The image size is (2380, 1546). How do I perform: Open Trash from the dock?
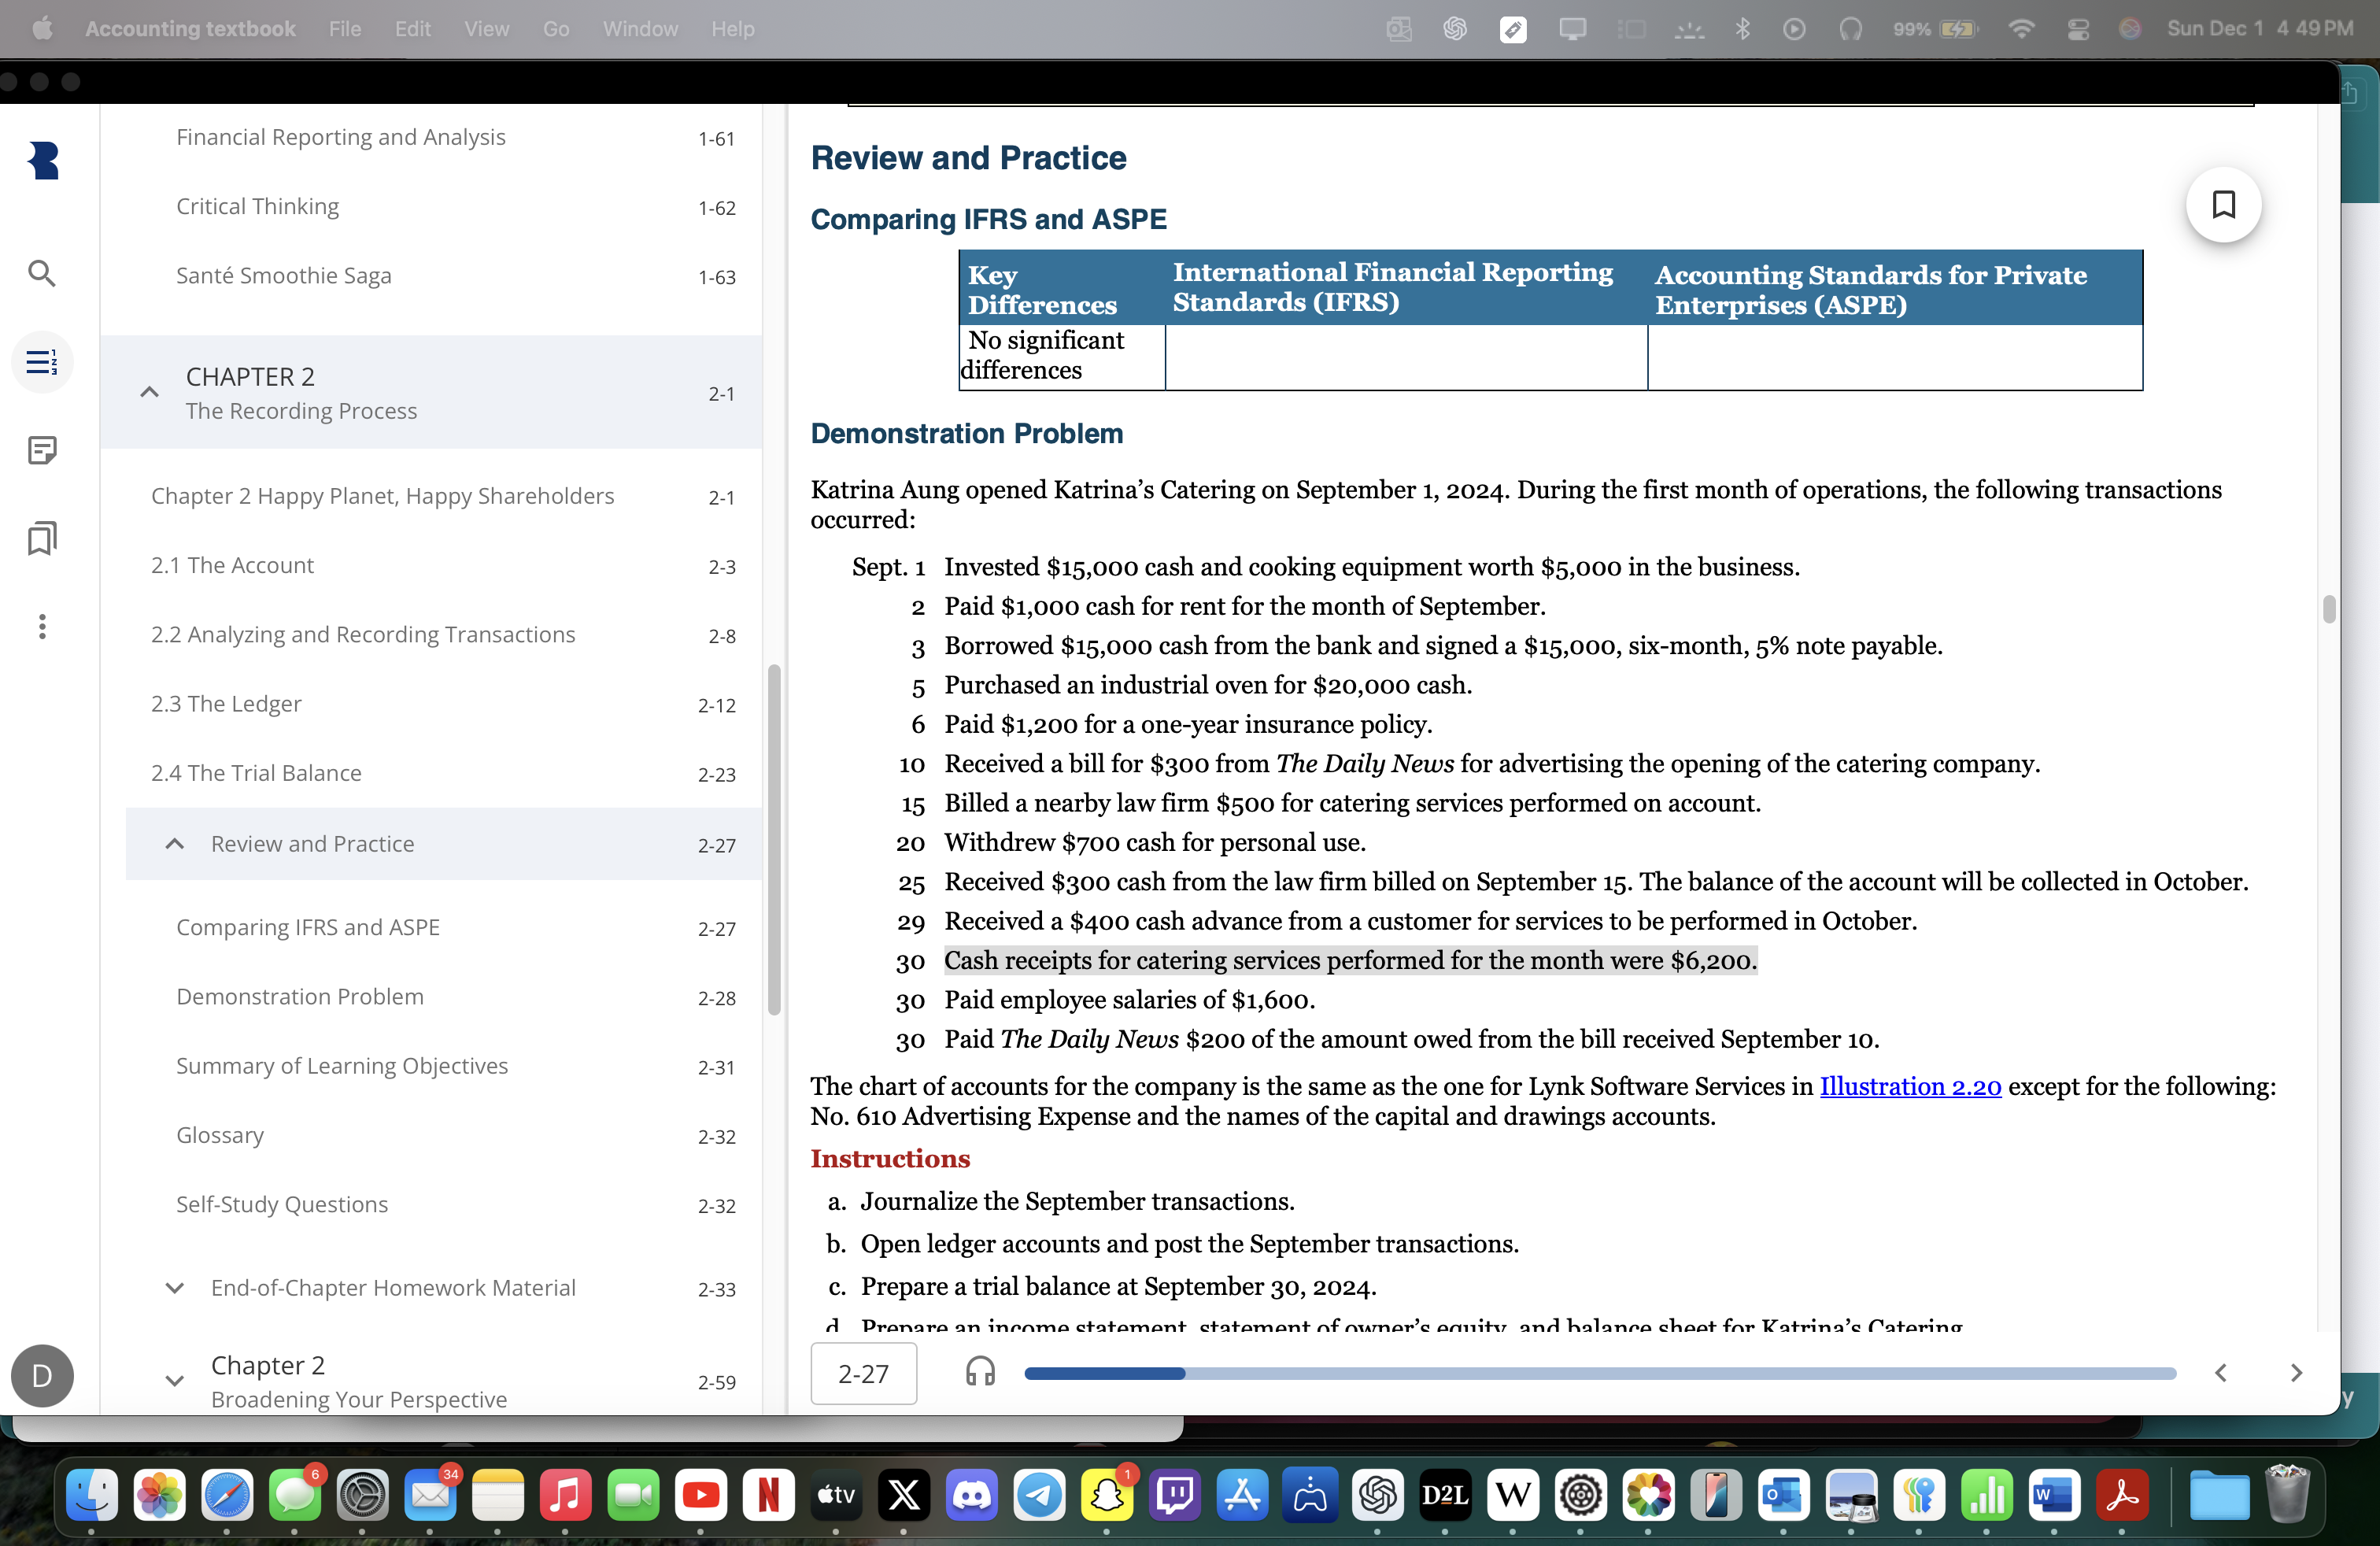pyautogui.click(x=2286, y=1494)
